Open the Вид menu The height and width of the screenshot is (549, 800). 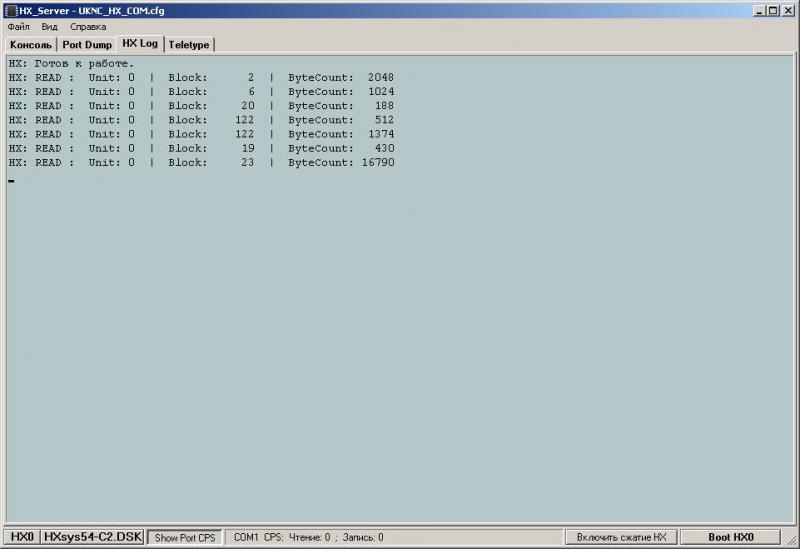click(49, 27)
